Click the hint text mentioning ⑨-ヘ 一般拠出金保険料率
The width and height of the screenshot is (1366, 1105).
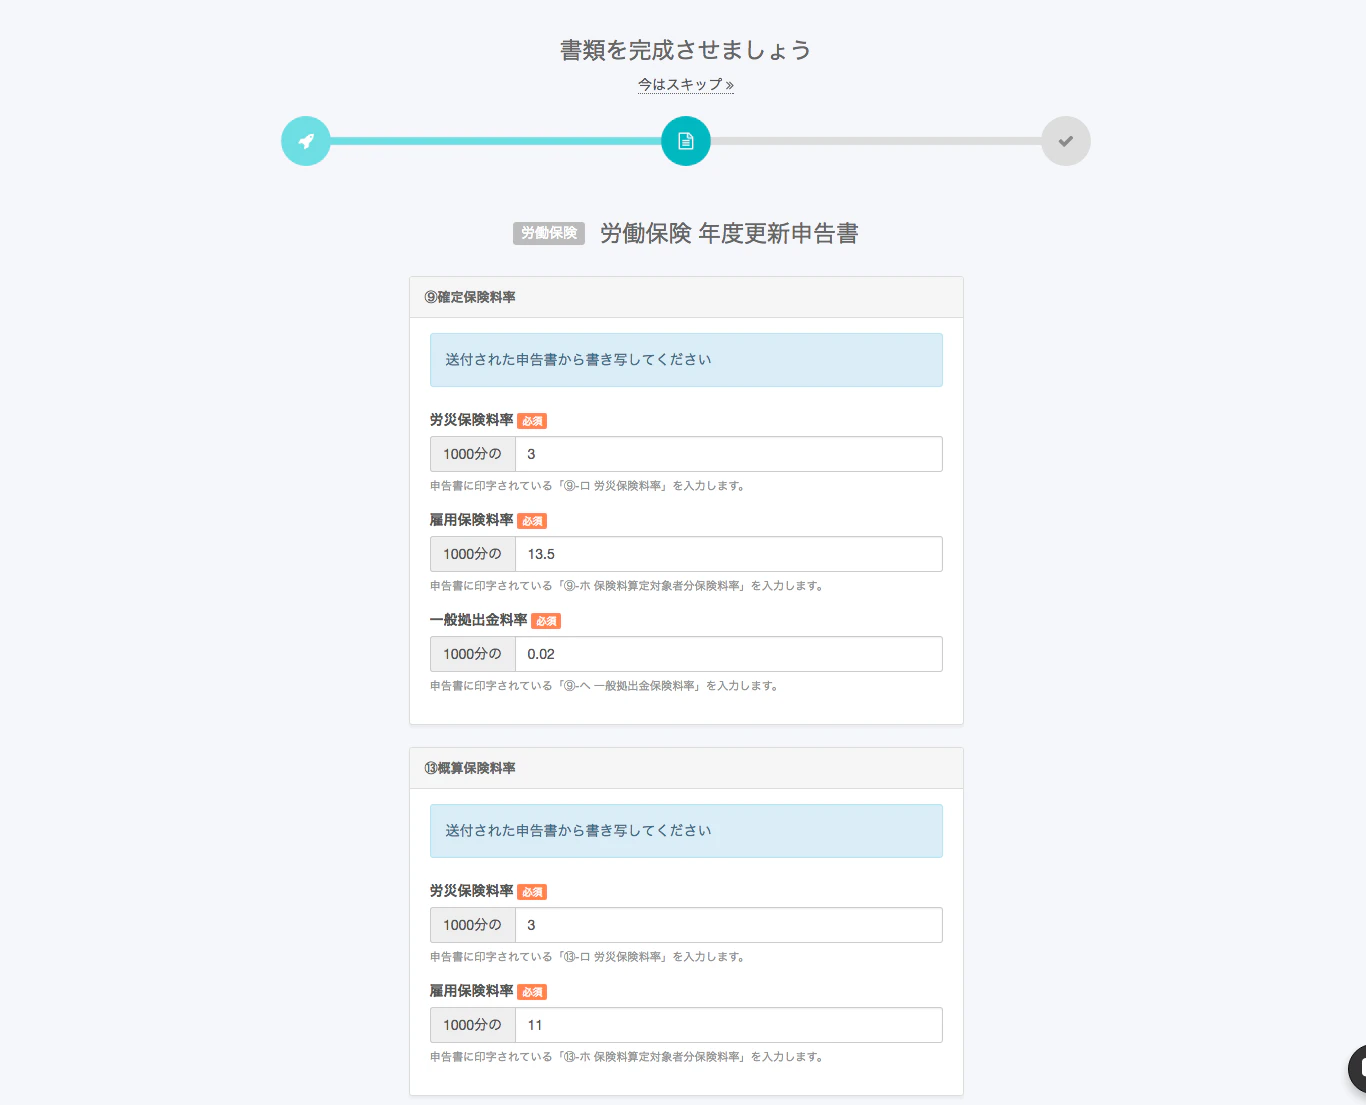tap(605, 686)
